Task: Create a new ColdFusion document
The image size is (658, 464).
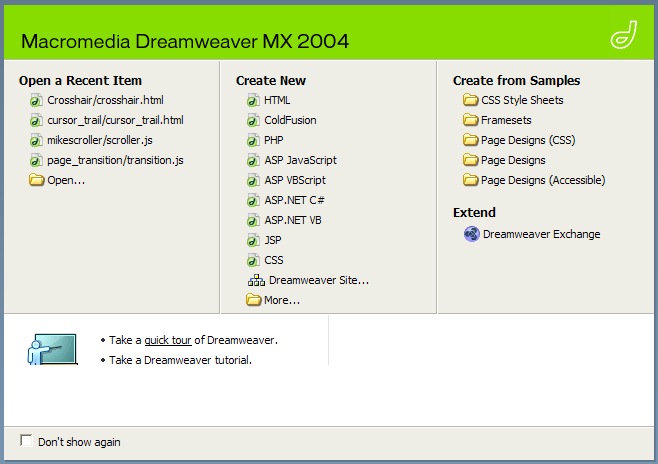Action: pos(290,120)
